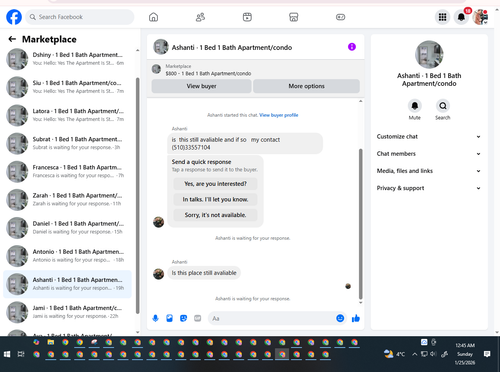Open Antonio conversation in list
This screenshot has width=500, height=372.
coord(68,256)
